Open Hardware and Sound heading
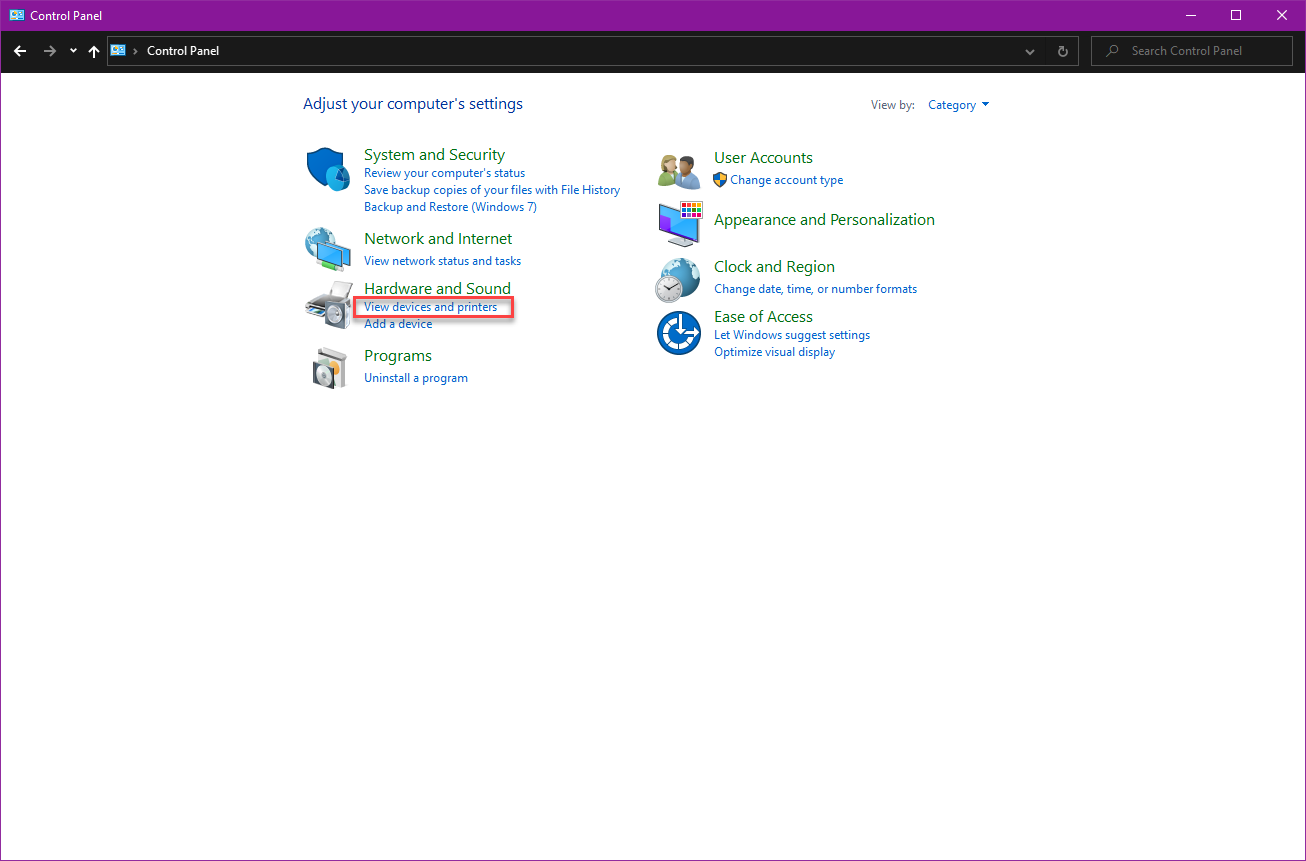Image resolution: width=1306 pixels, height=861 pixels. (437, 289)
